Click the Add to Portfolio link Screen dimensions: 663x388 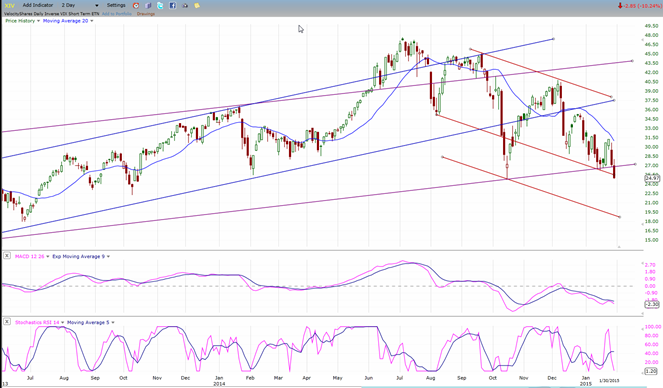(116, 14)
